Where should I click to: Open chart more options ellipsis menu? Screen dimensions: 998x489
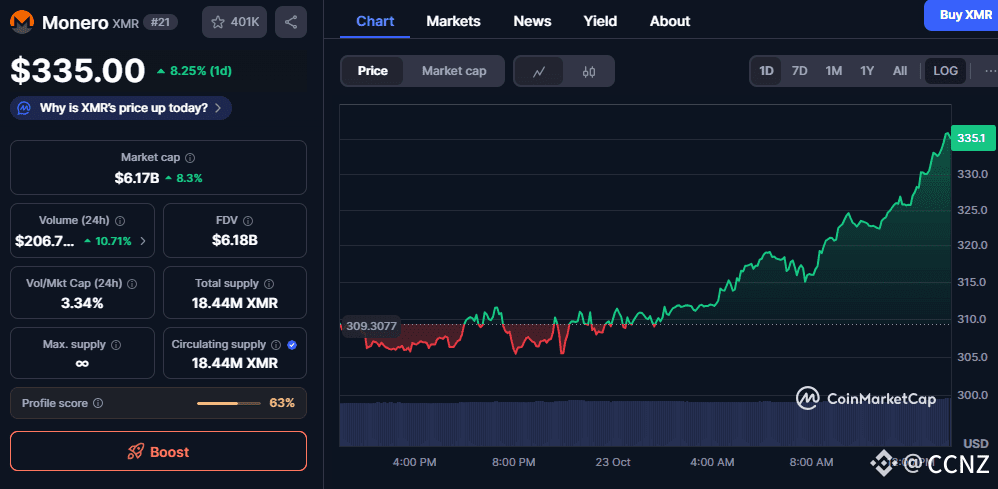[x=990, y=71]
